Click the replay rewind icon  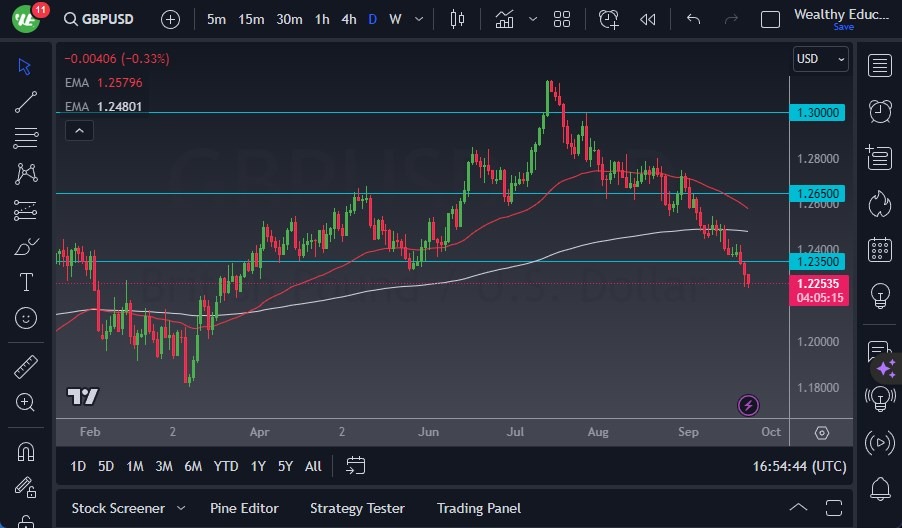pos(648,19)
